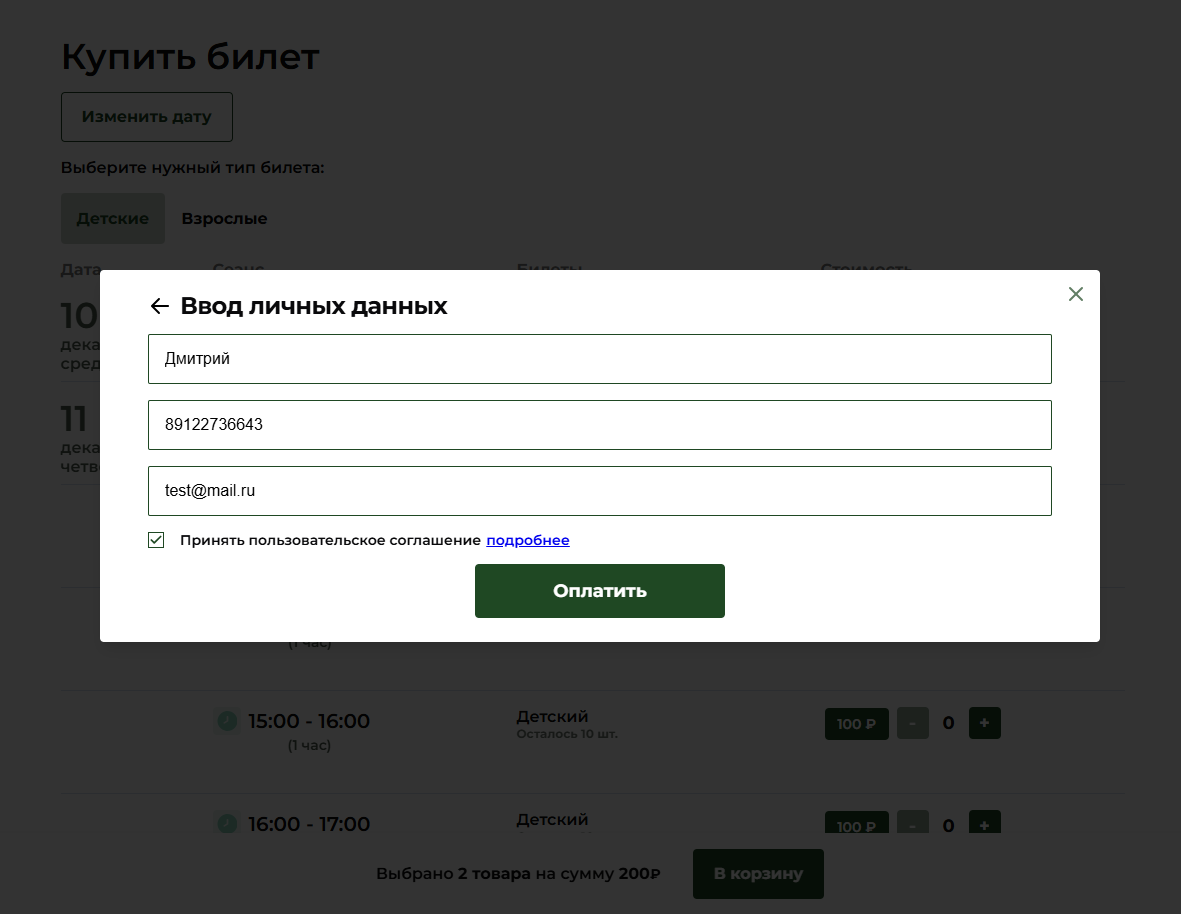Click the clock icon next to 15:00 - 16:00
Screen dimensions: 1181x914
click(227, 720)
